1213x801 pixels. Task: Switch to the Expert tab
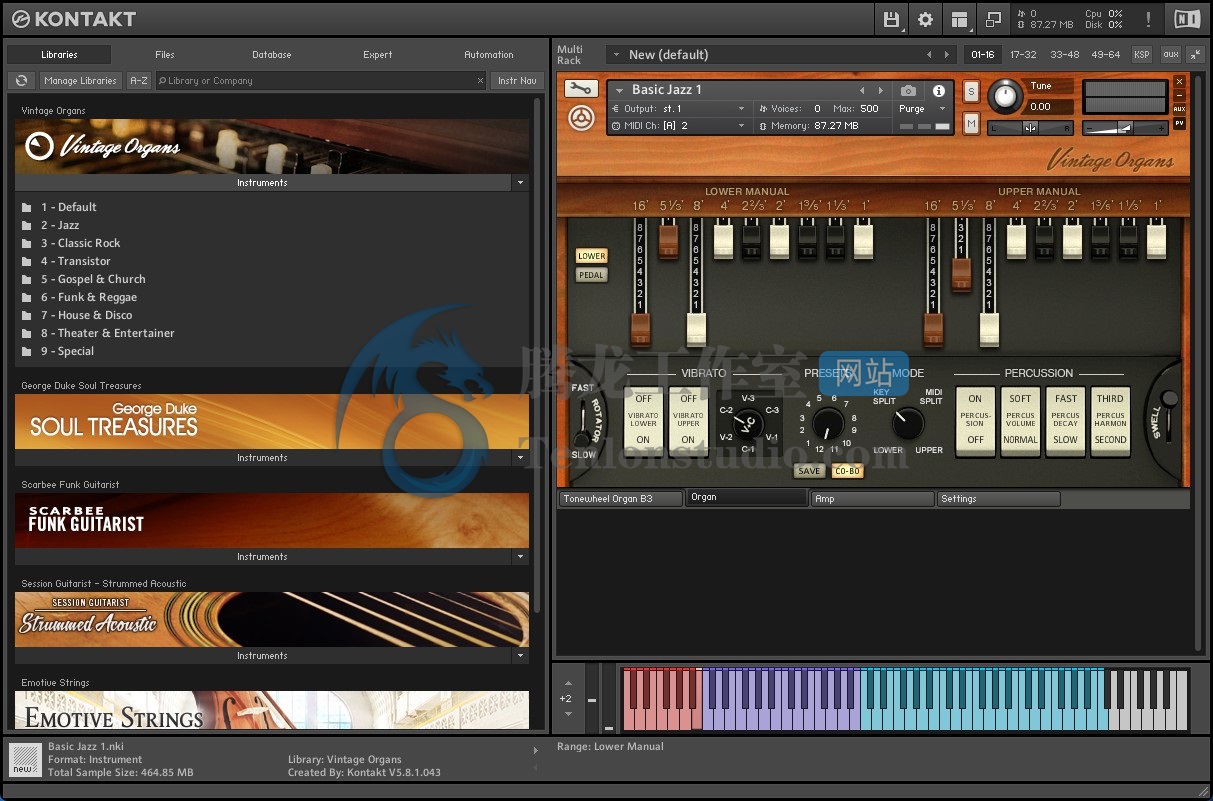[378, 55]
